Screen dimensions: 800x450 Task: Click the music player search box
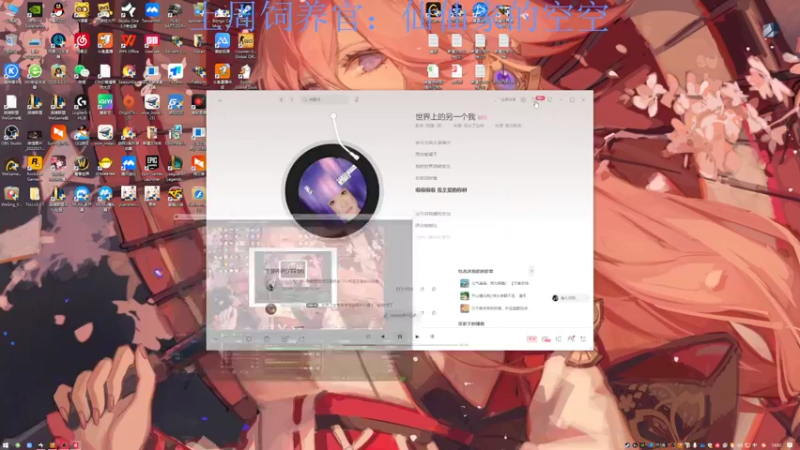(x=324, y=99)
